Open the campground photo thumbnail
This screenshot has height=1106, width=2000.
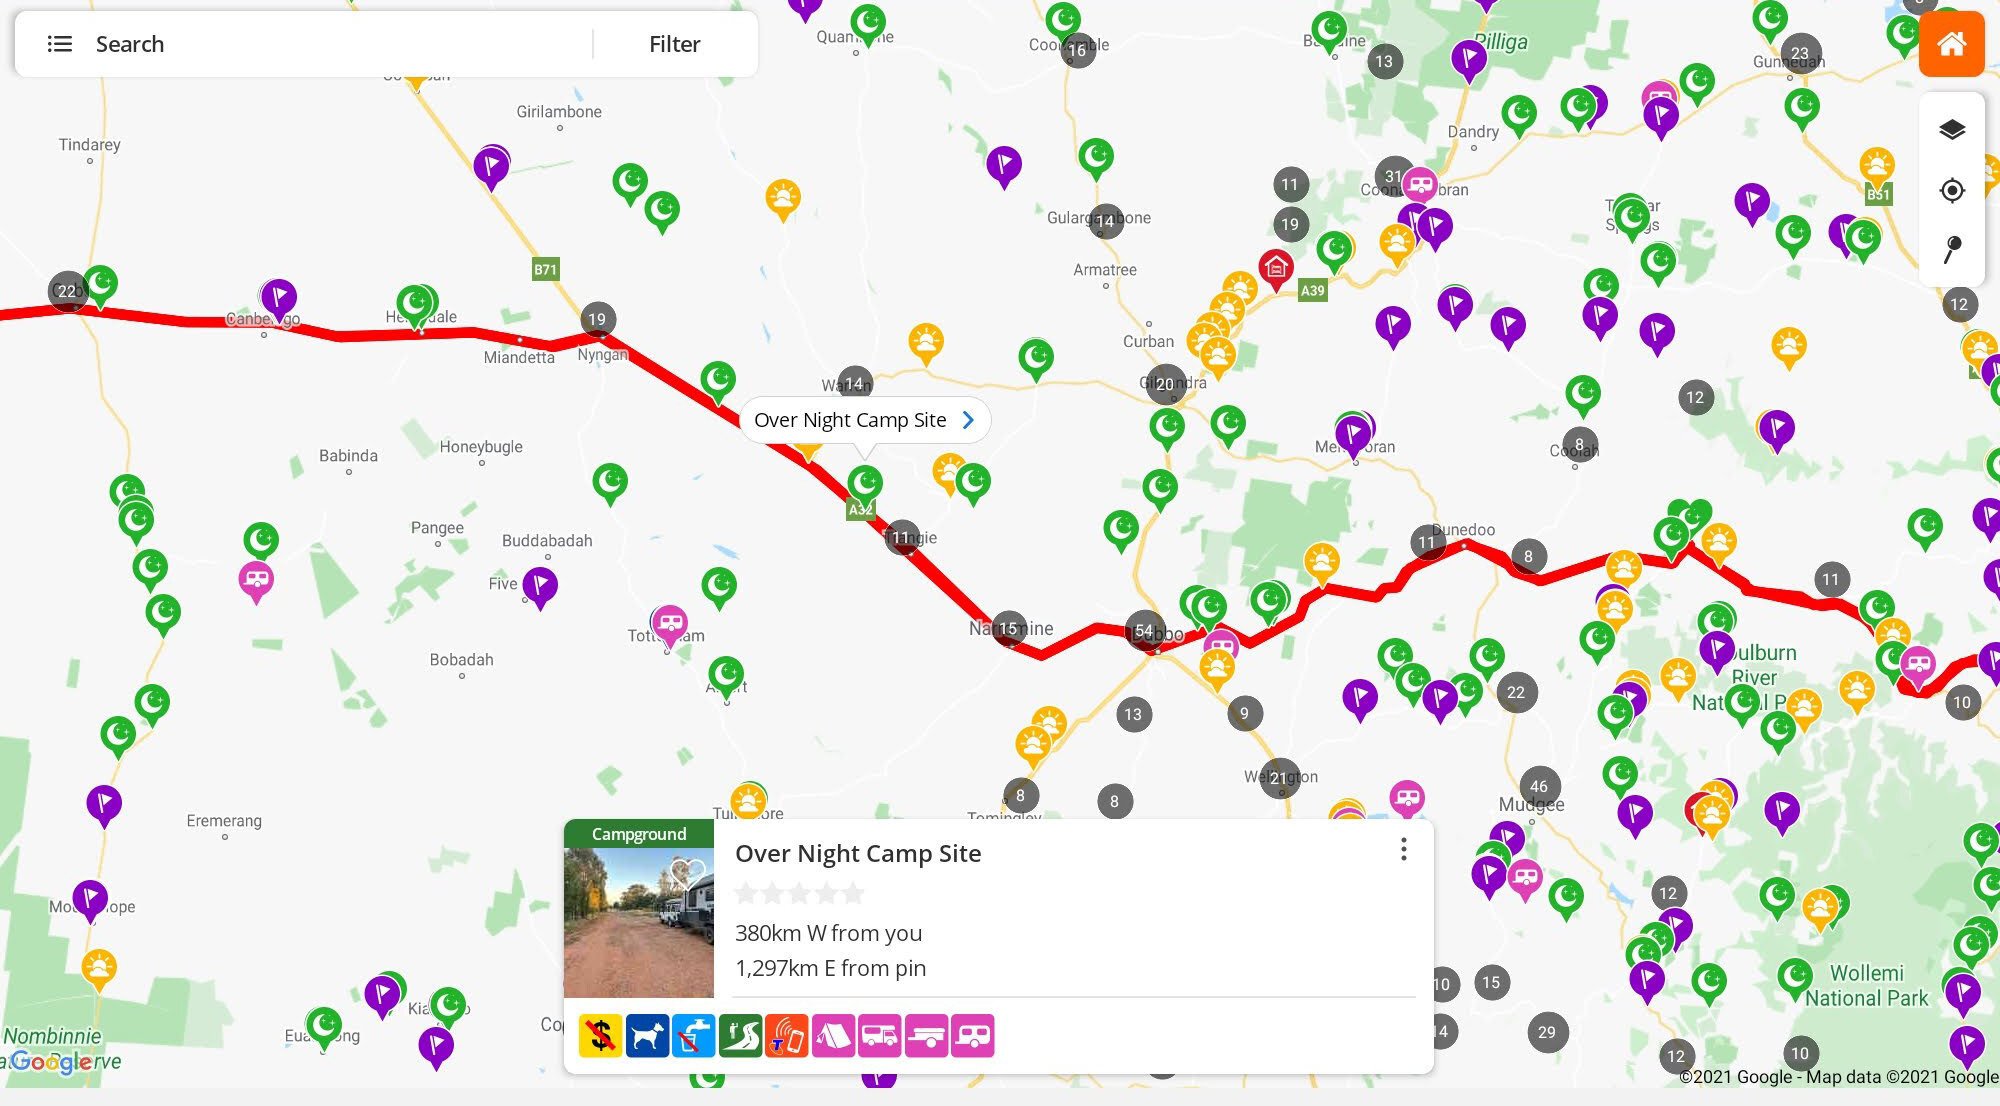637,925
